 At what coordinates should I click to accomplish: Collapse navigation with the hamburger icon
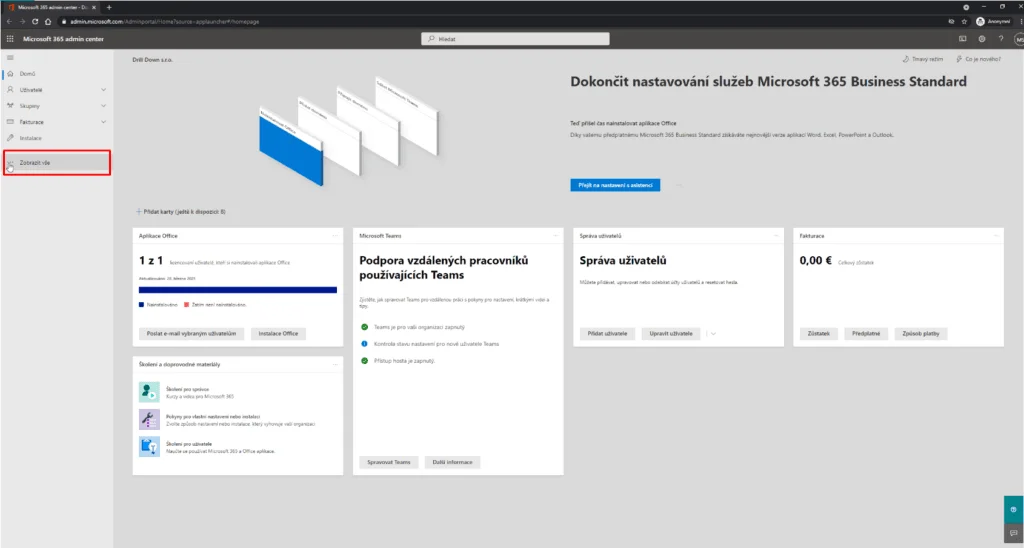10,57
